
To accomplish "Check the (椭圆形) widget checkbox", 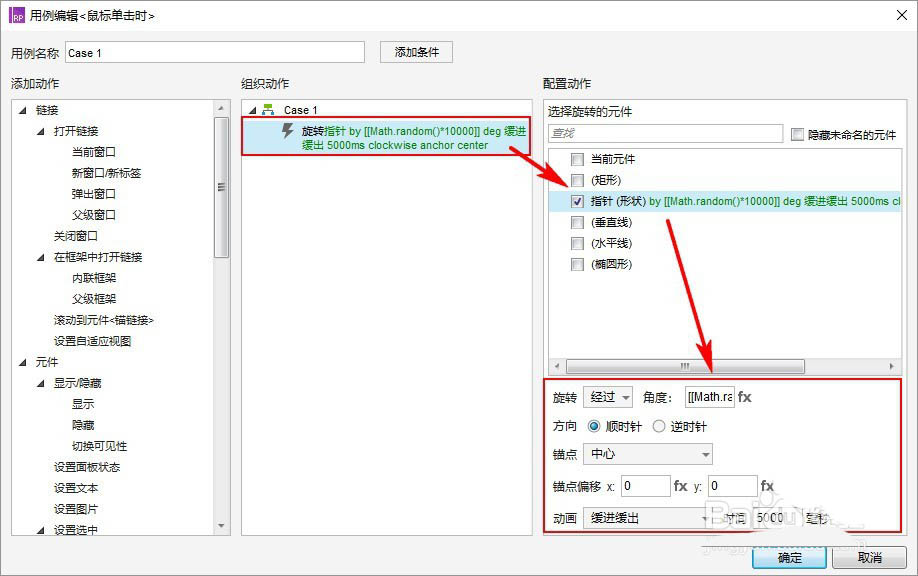I will pyautogui.click(x=577, y=265).
